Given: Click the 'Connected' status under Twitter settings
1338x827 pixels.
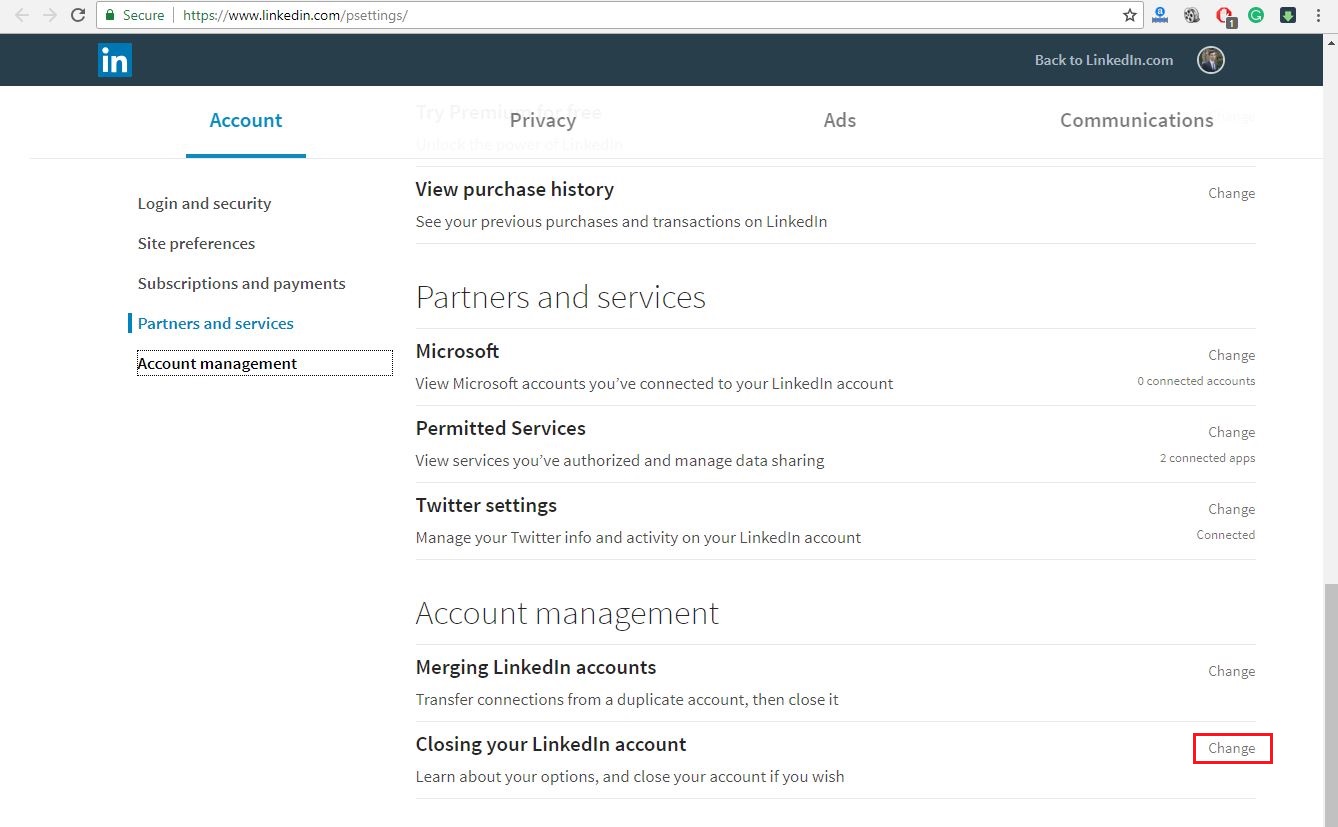Looking at the screenshot, I should point(1226,535).
